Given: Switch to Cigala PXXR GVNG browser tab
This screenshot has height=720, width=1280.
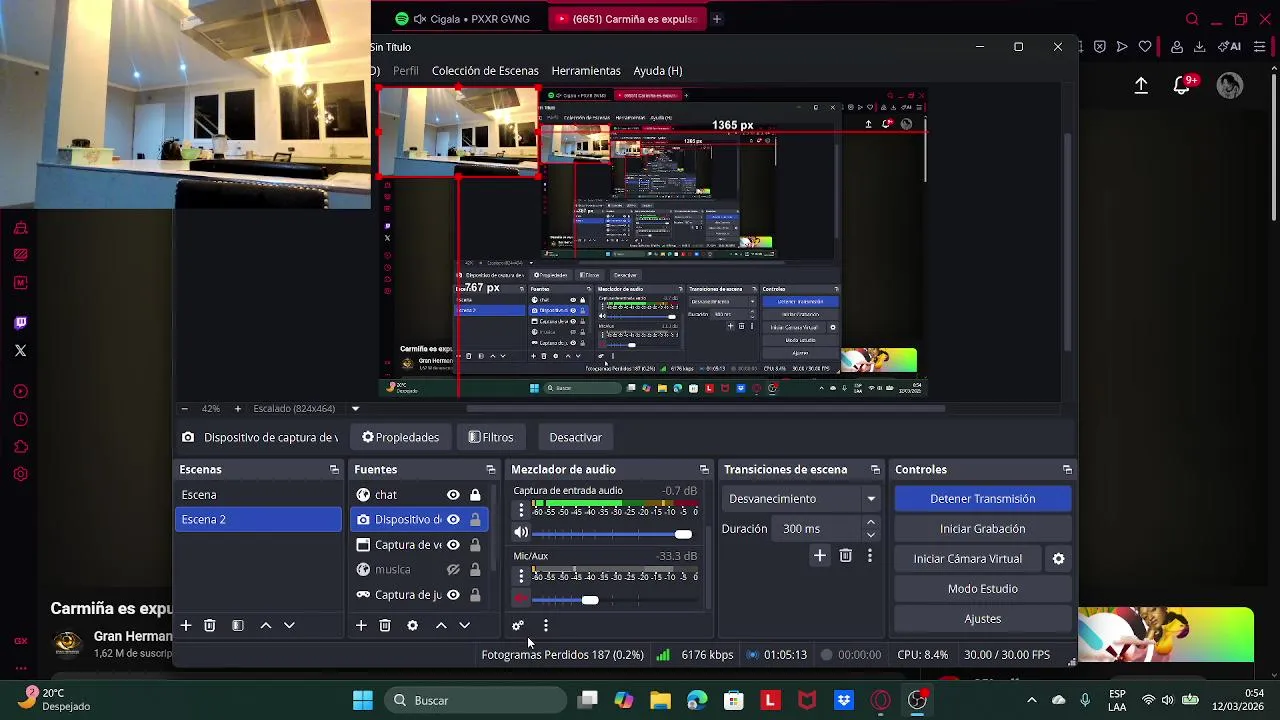Looking at the screenshot, I should pyautogui.click(x=462, y=19).
